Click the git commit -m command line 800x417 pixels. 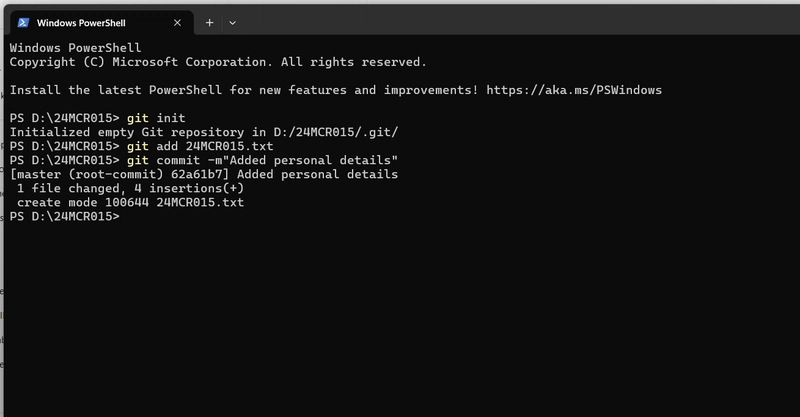(x=262, y=160)
